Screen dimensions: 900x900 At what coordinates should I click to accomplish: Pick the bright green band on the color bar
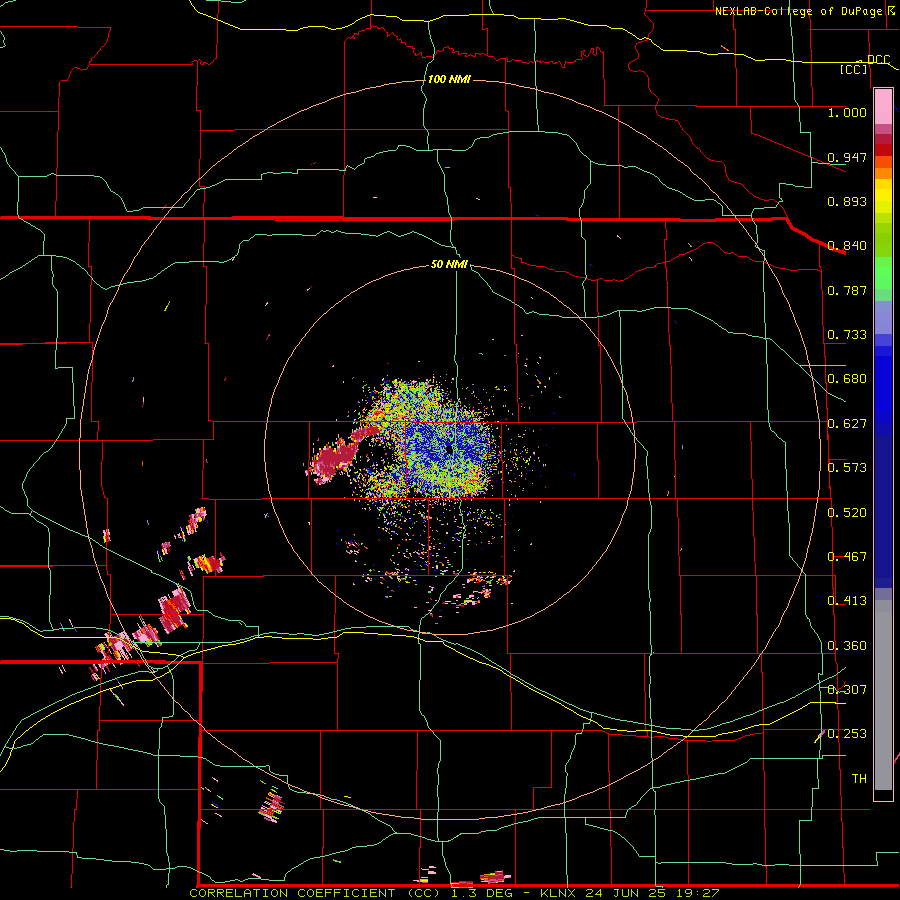883,273
